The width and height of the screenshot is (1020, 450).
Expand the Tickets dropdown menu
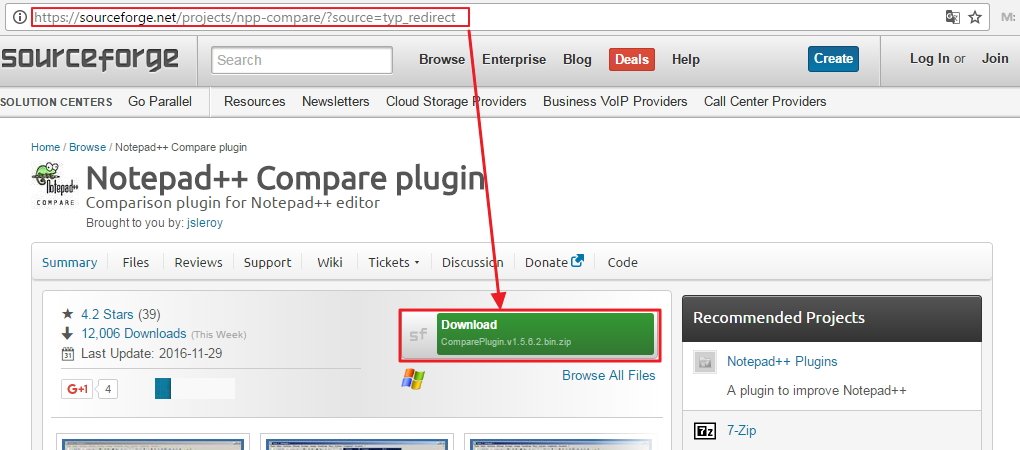[x=394, y=262]
